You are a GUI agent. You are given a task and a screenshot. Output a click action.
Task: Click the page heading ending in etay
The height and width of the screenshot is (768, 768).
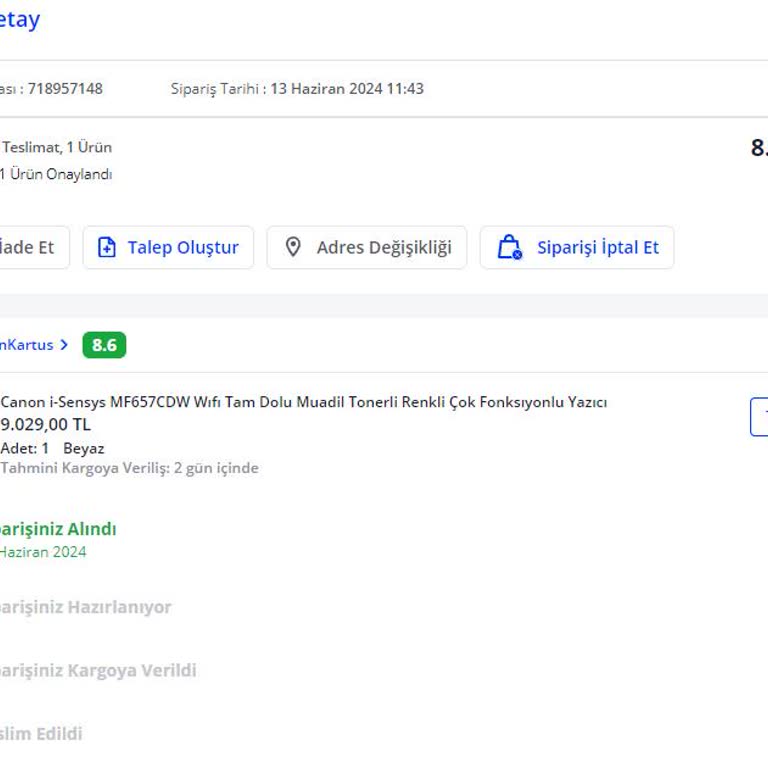pos(20,20)
